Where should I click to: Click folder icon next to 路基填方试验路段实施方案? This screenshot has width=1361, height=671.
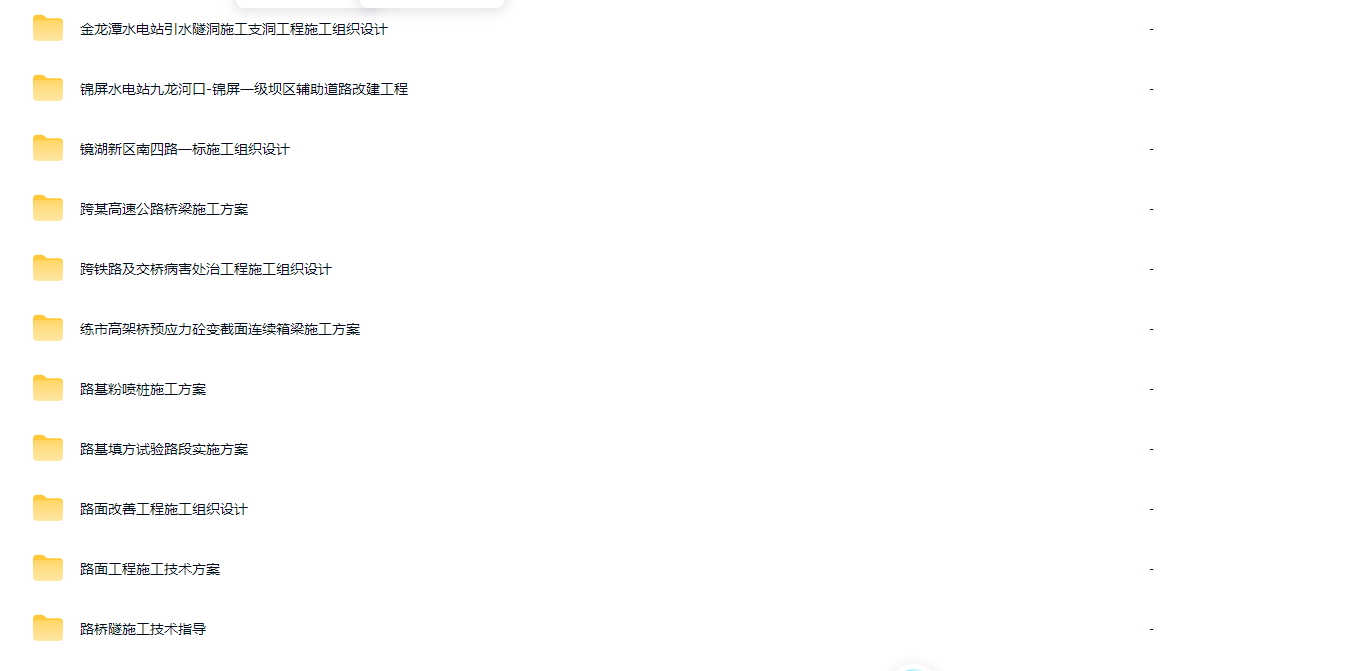click(x=48, y=449)
